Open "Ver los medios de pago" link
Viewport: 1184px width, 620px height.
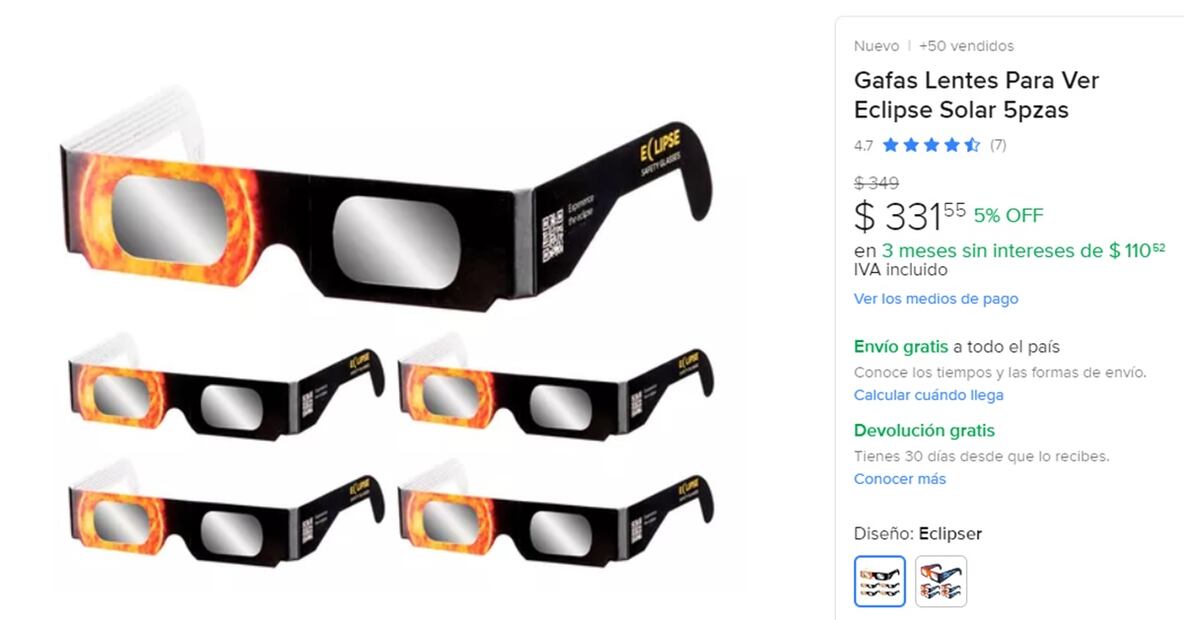click(936, 299)
